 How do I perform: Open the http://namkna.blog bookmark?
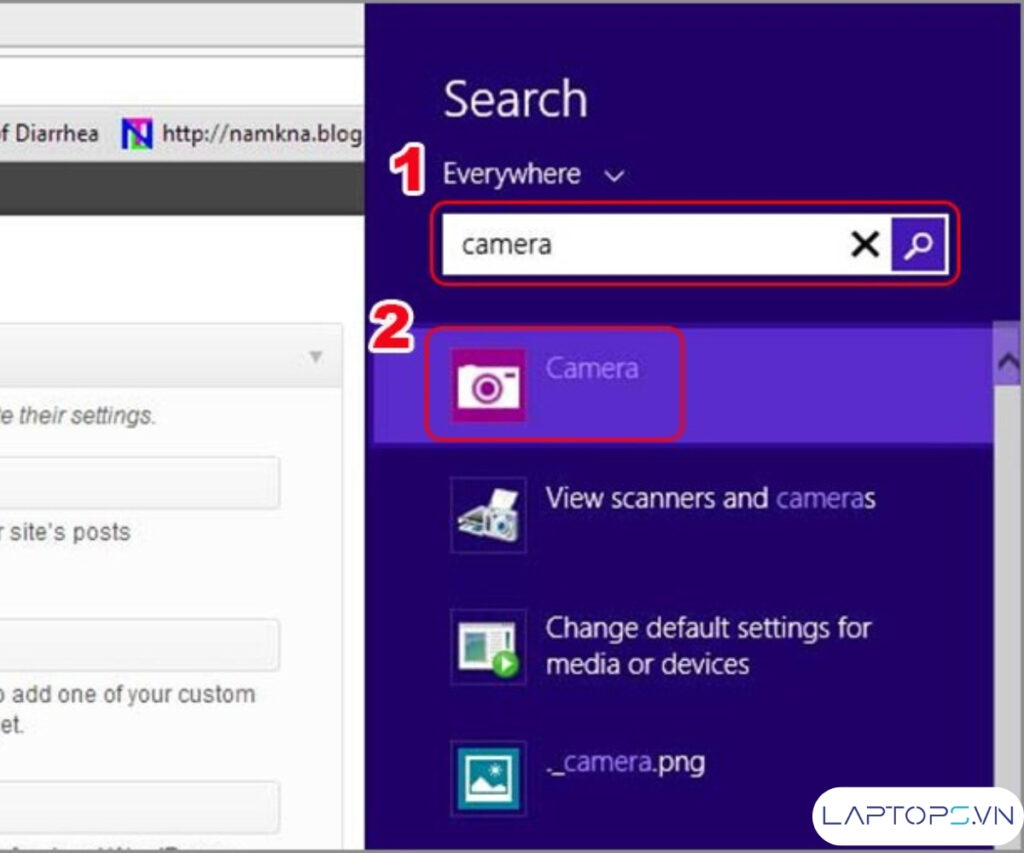260,133
